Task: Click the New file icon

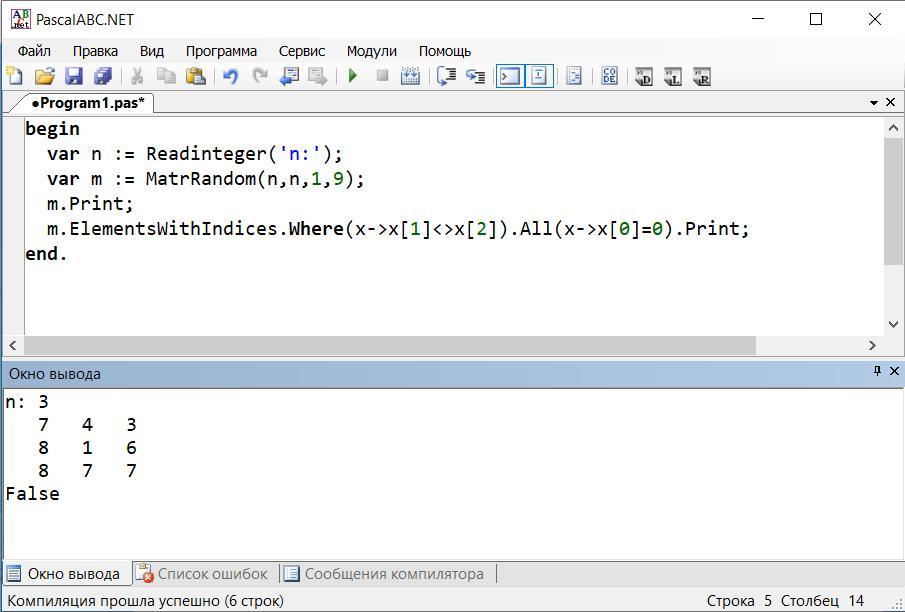Action: (14, 76)
